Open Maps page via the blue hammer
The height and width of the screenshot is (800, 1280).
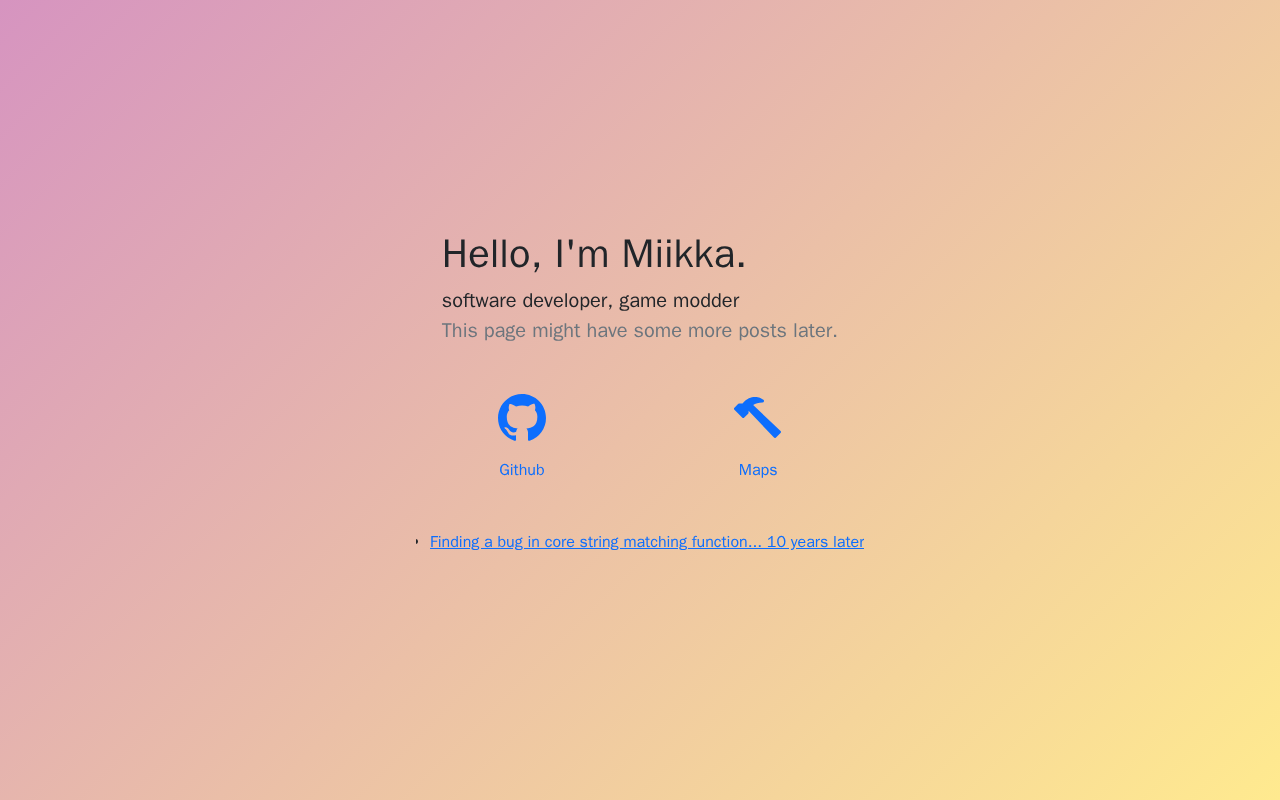(758, 418)
